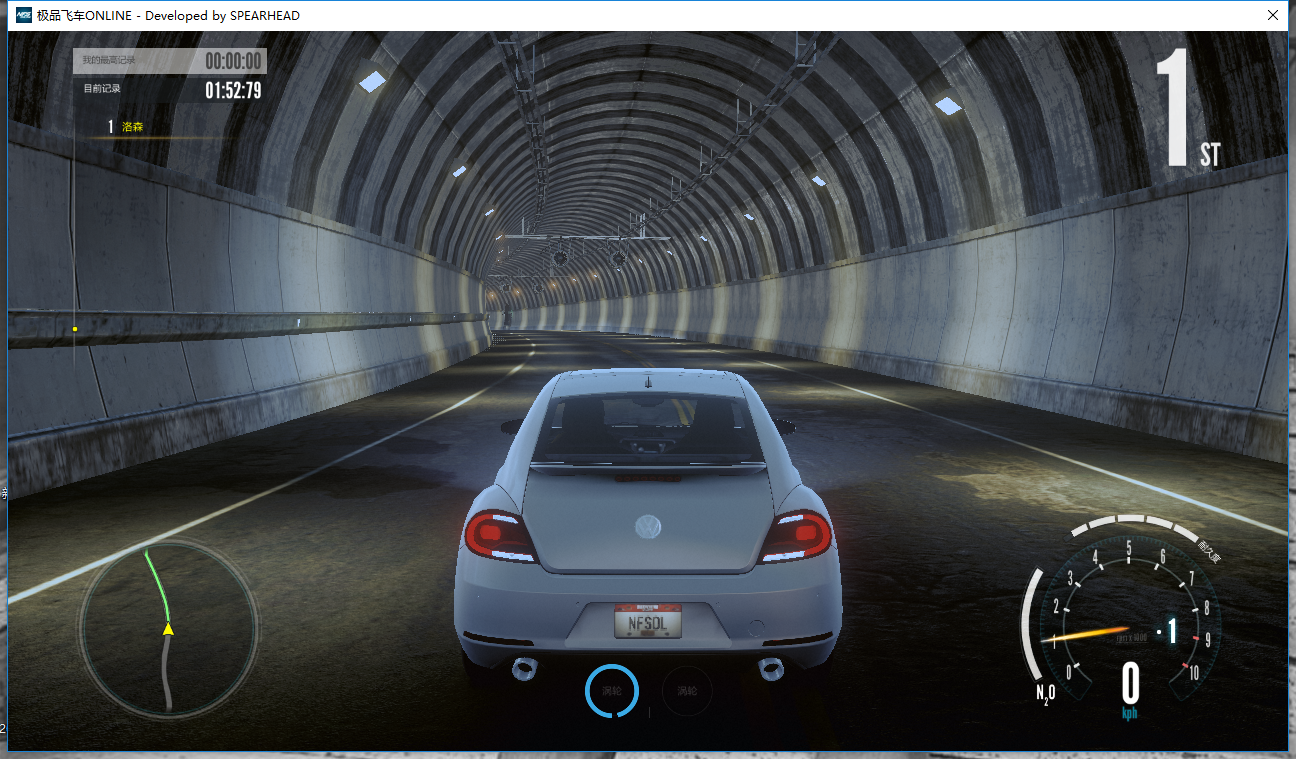Click the 00:00:00 best record time

[x=234, y=61]
